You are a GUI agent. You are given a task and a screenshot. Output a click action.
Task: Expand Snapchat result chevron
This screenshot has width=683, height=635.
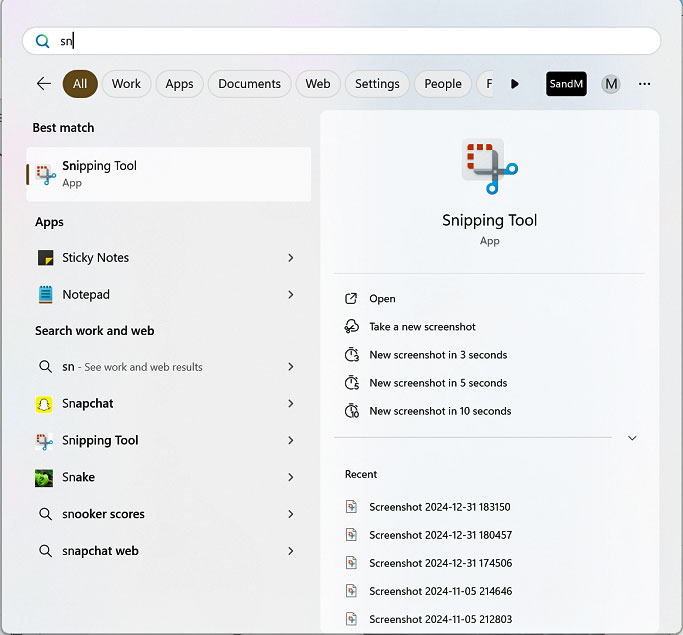pyautogui.click(x=291, y=404)
